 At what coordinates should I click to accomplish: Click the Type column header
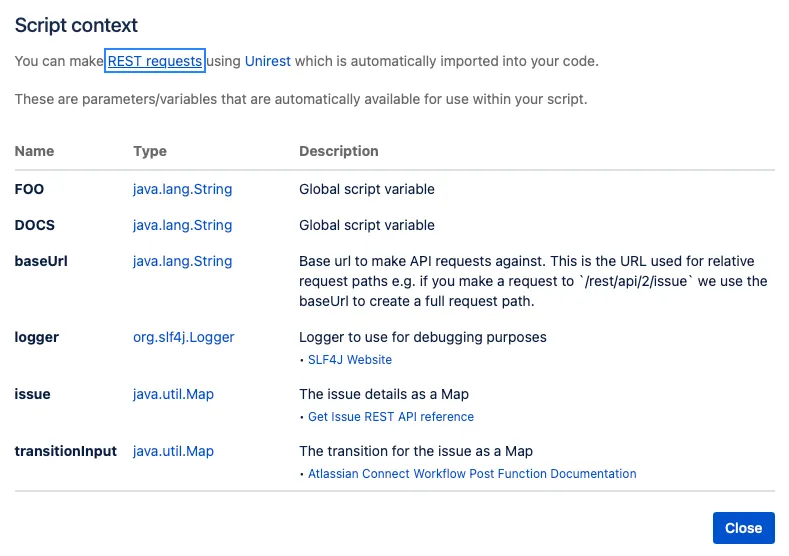pyautogui.click(x=150, y=151)
